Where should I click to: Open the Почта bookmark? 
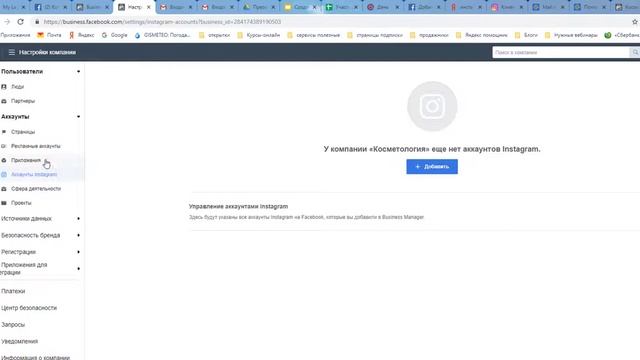(49, 35)
